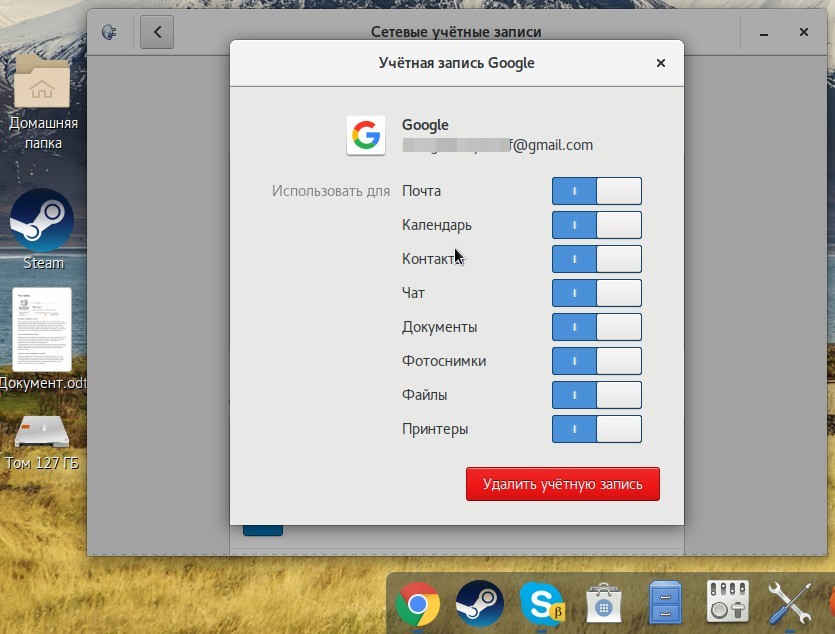The image size is (835, 634).
Task: Select the Steam desktop shortcut
Action: (43, 230)
